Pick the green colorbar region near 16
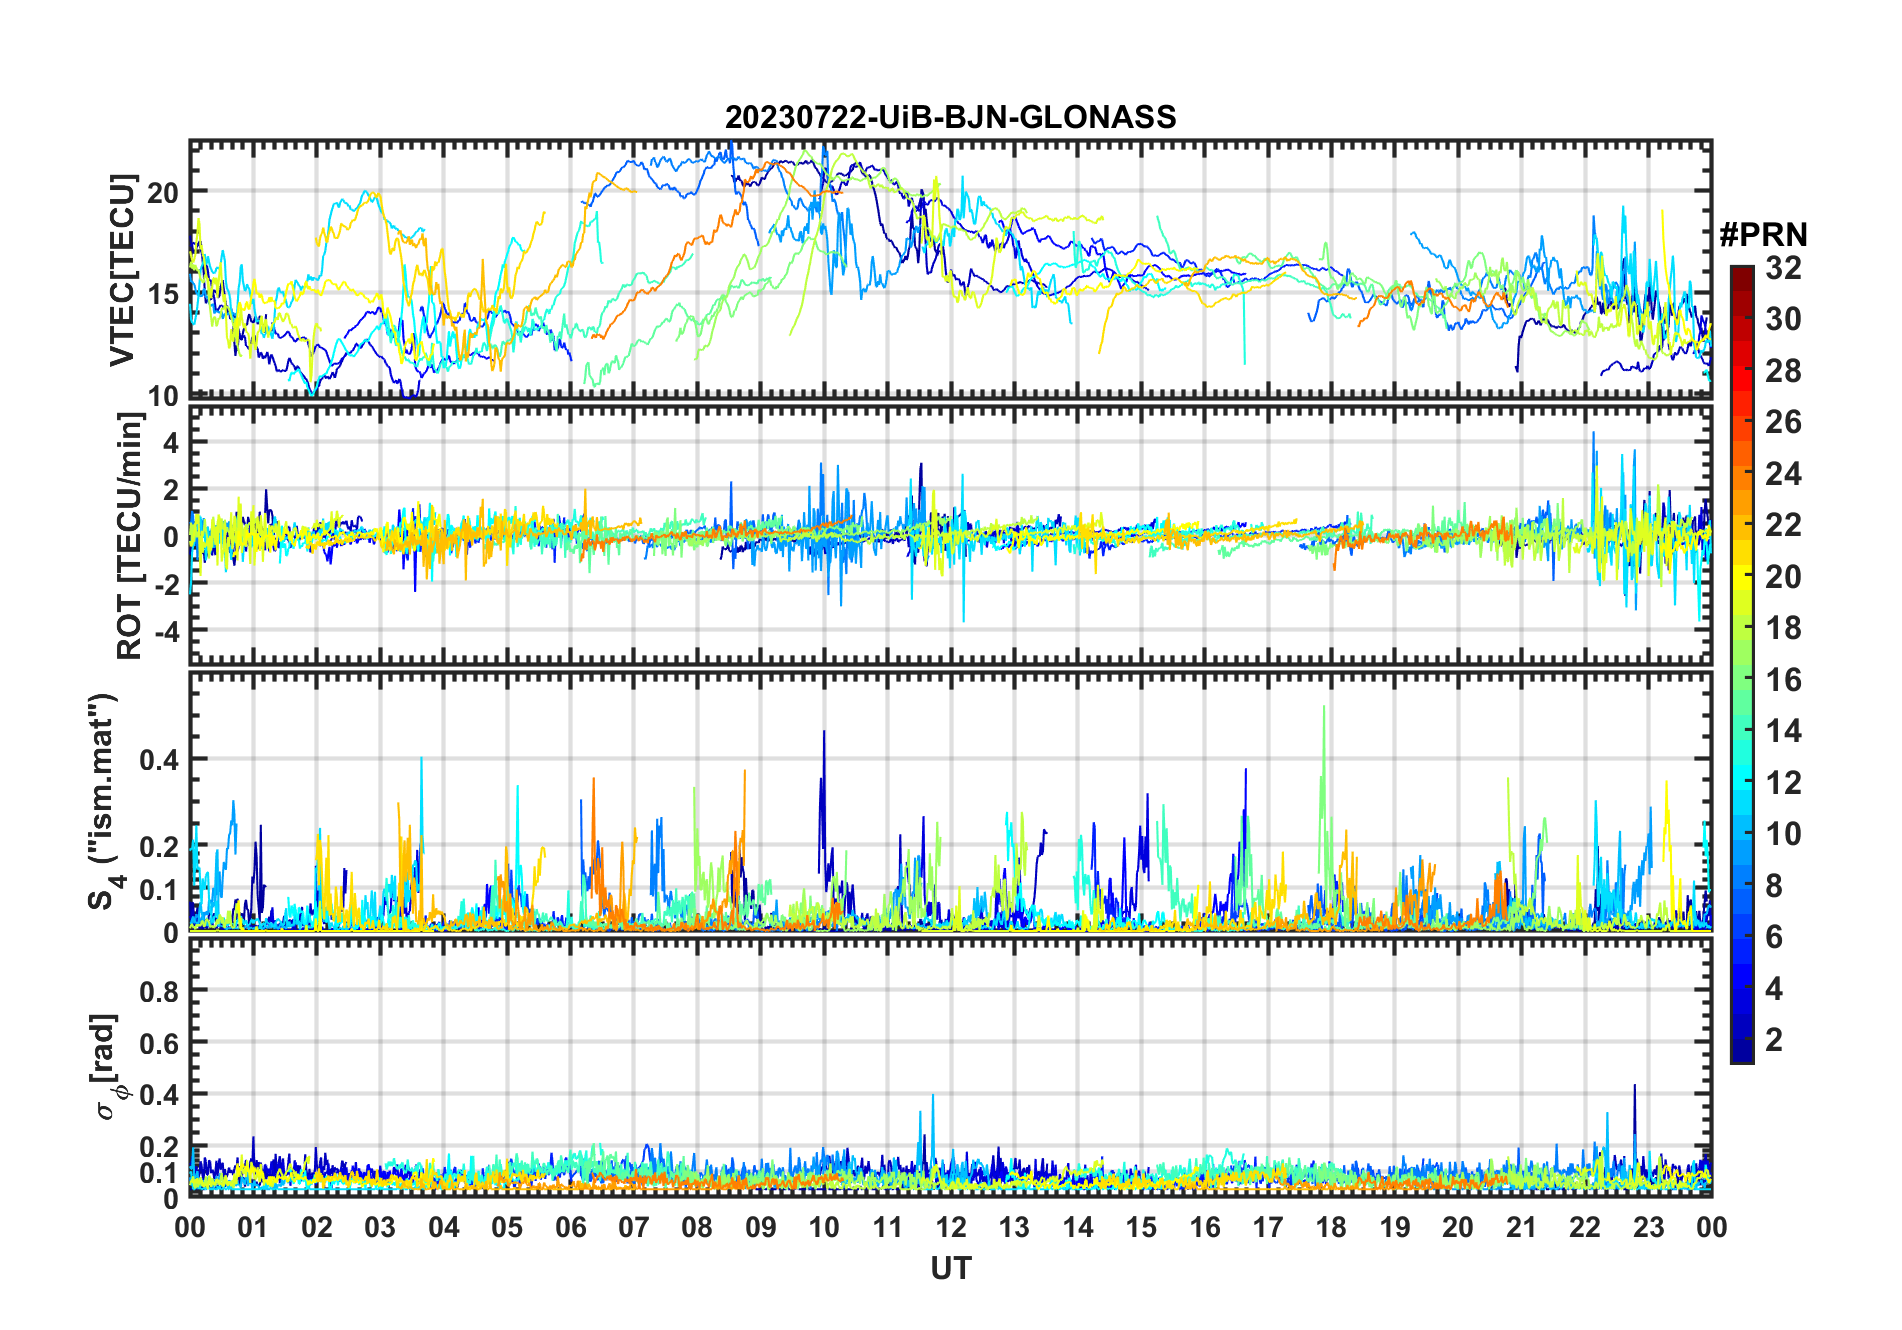Viewport: 1902px width, 1330px height. pyautogui.click(x=1741, y=680)
